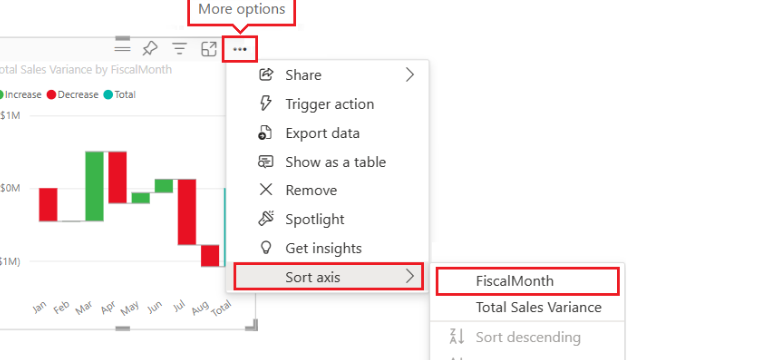Click the green March bar in chart
Screen dimensions: 782x360
coord(94,186)
